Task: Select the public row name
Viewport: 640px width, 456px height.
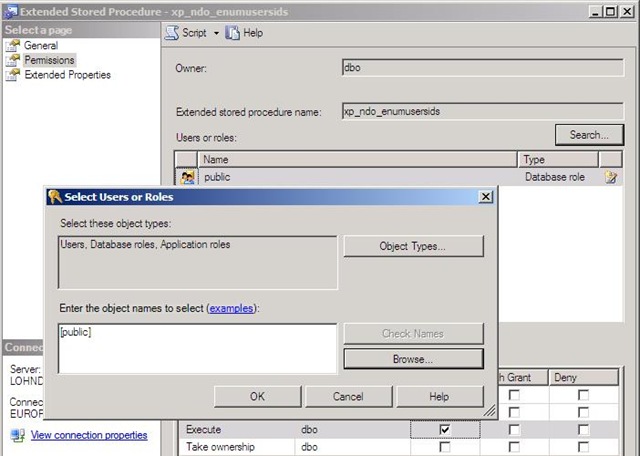Action: pyautogui.click(x=217, y=177)
